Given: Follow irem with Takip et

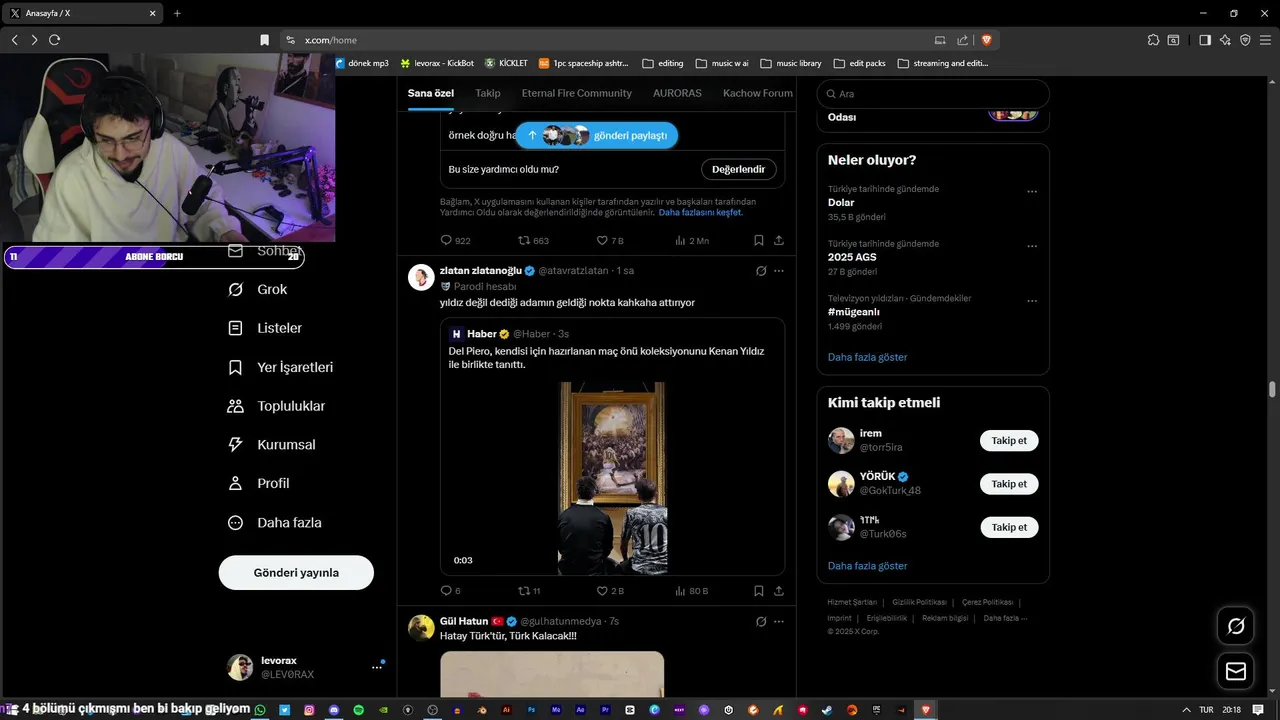Looking at the screenshot, I should [x=1009, y=441].
